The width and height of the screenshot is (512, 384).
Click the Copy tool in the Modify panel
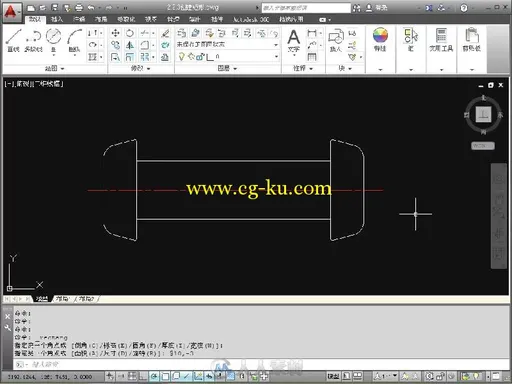click(115, 45)
